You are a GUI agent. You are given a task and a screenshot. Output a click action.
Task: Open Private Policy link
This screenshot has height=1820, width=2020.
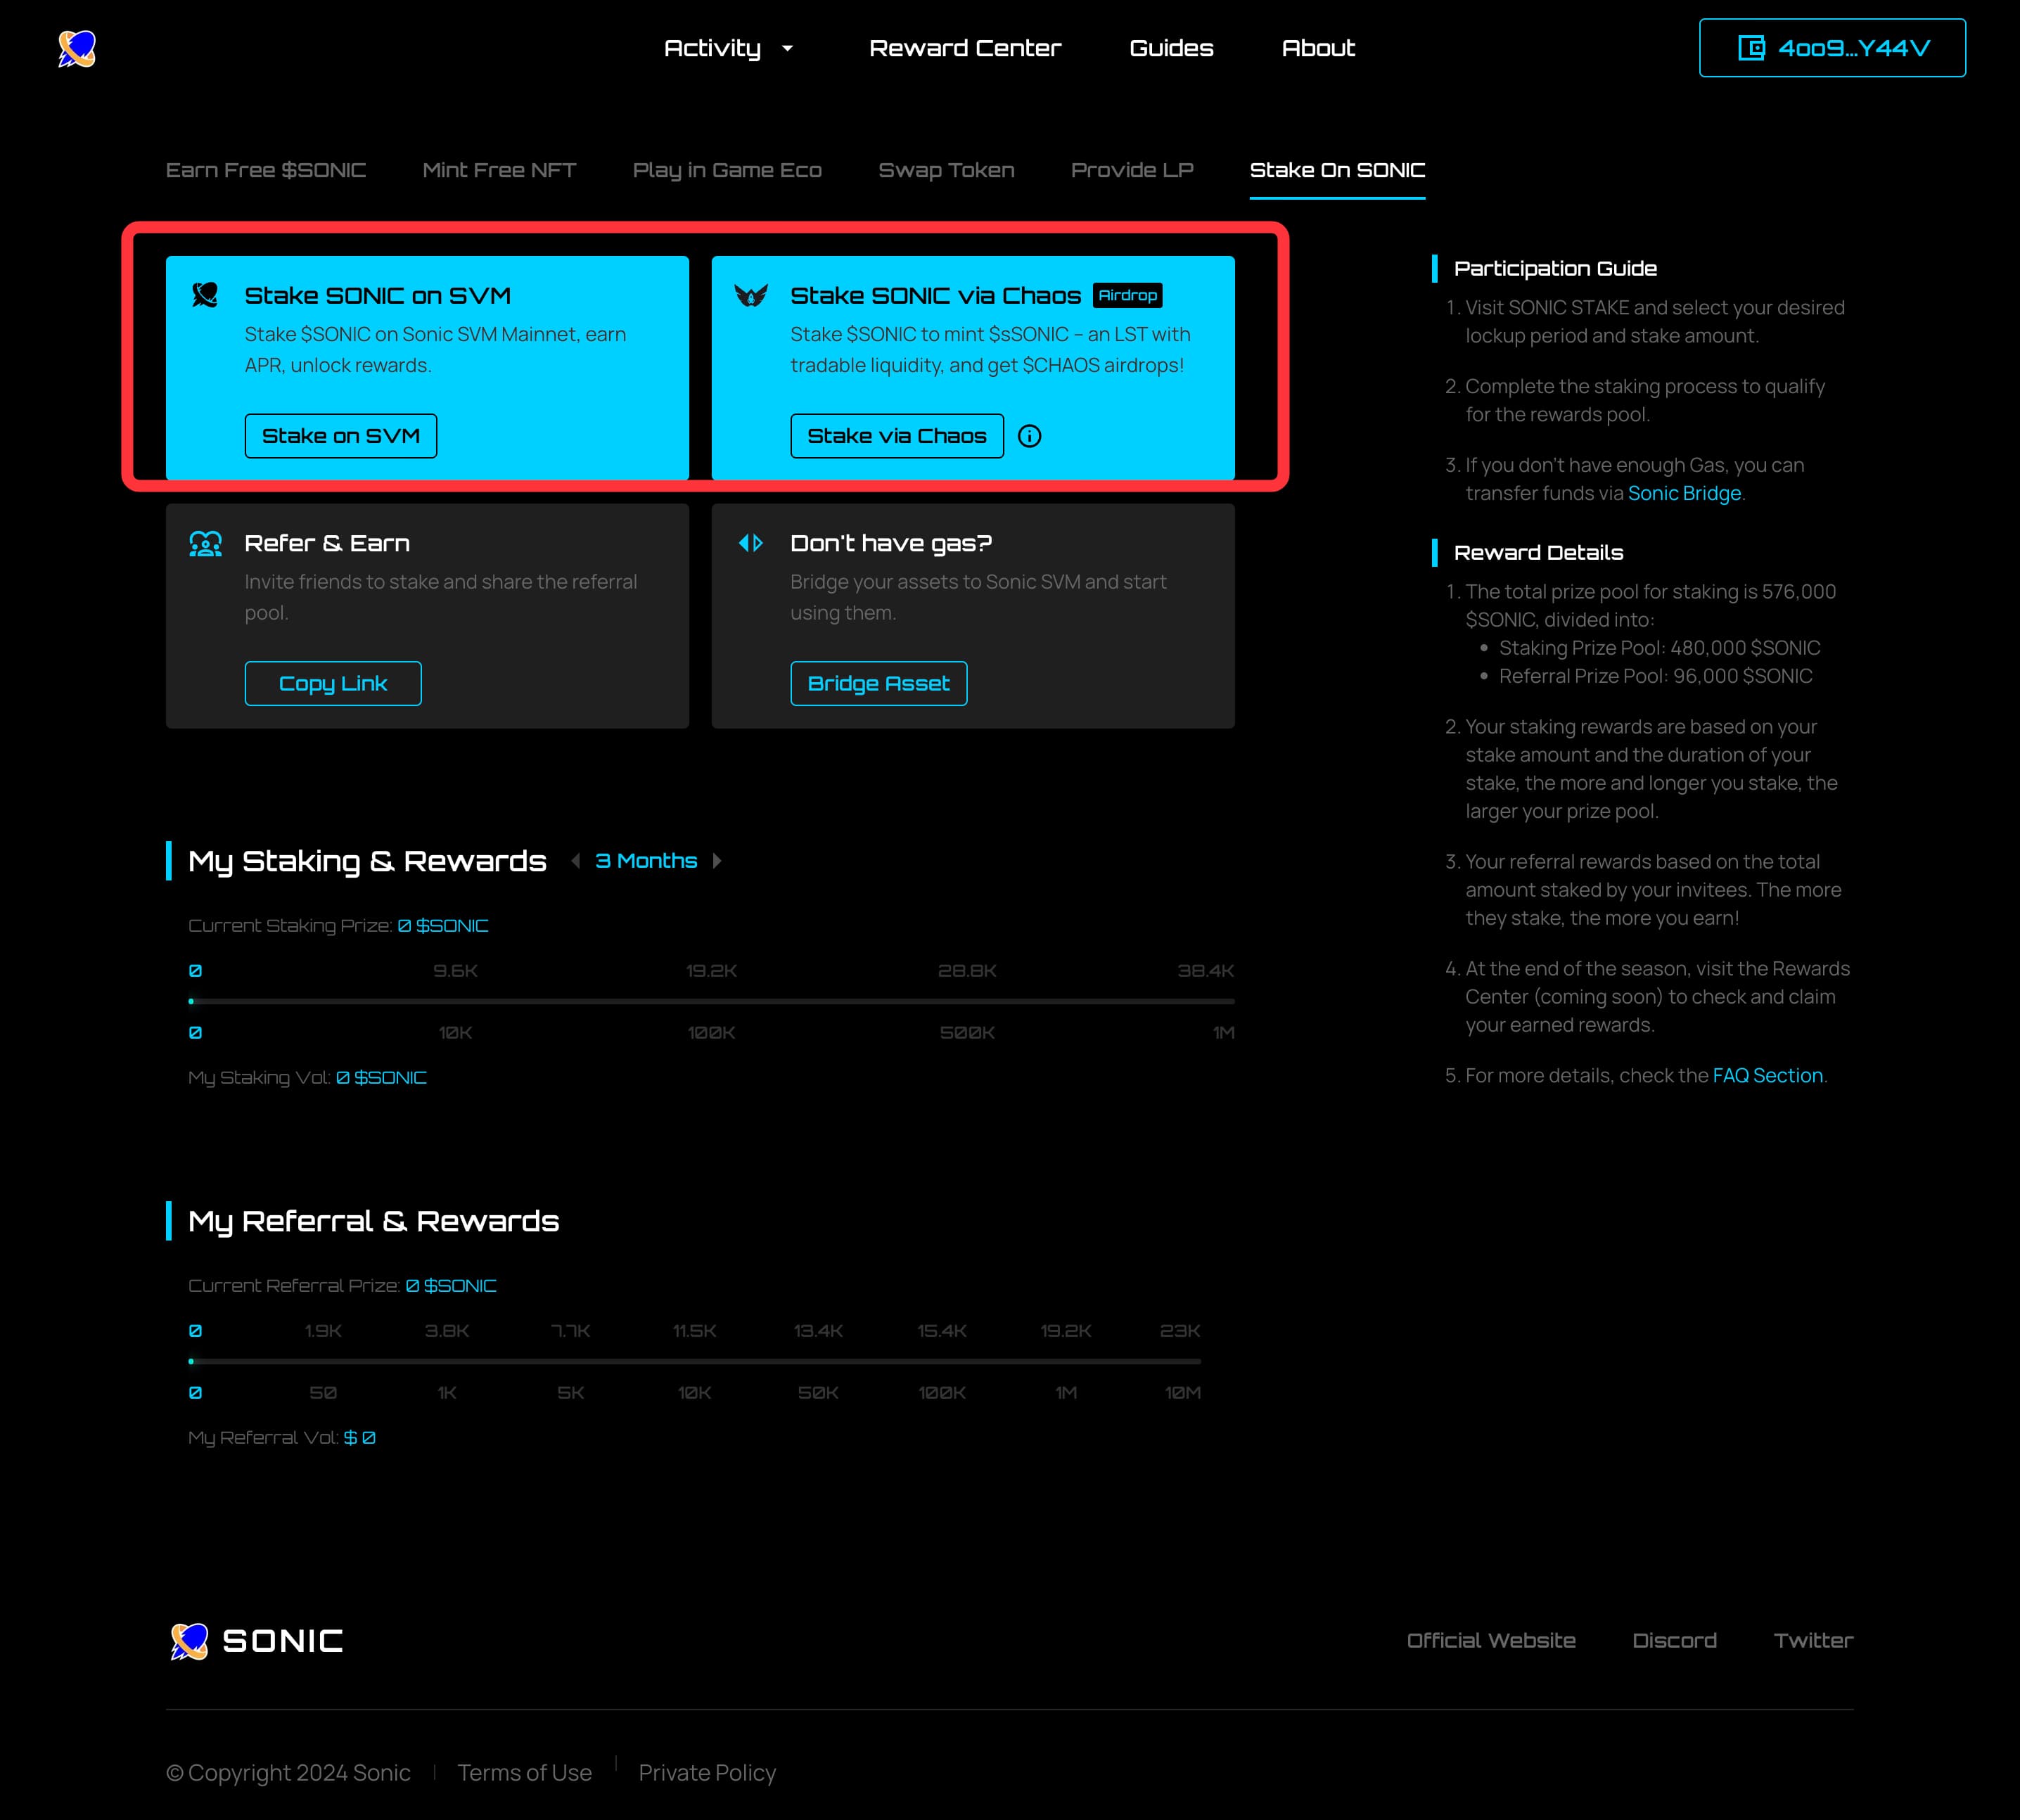click(x=707, y=1773)
